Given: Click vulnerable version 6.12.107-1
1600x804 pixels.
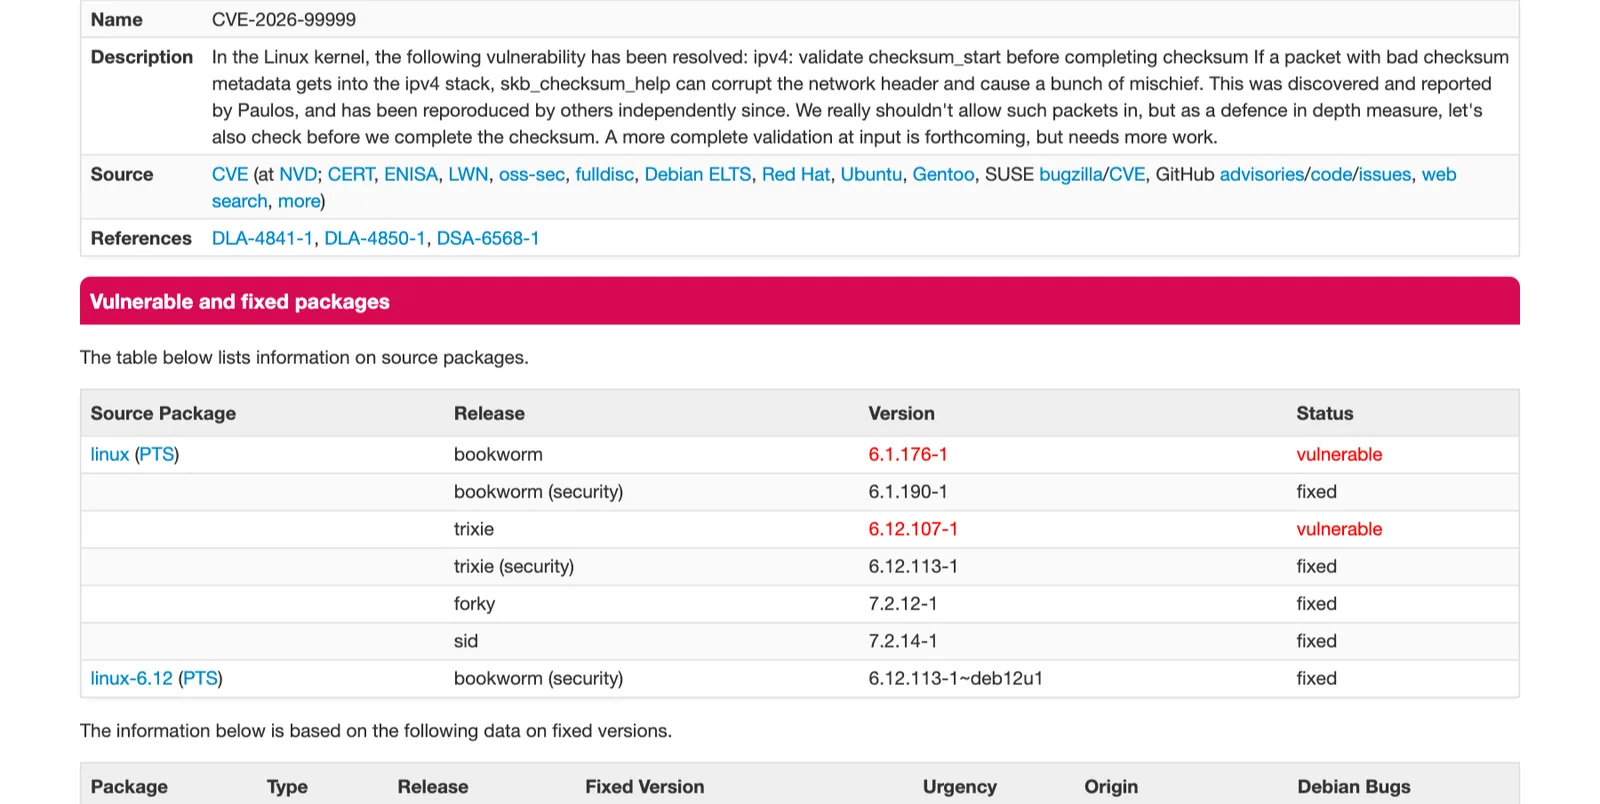Looking at the screenshot, I should [x=913, y=529].
